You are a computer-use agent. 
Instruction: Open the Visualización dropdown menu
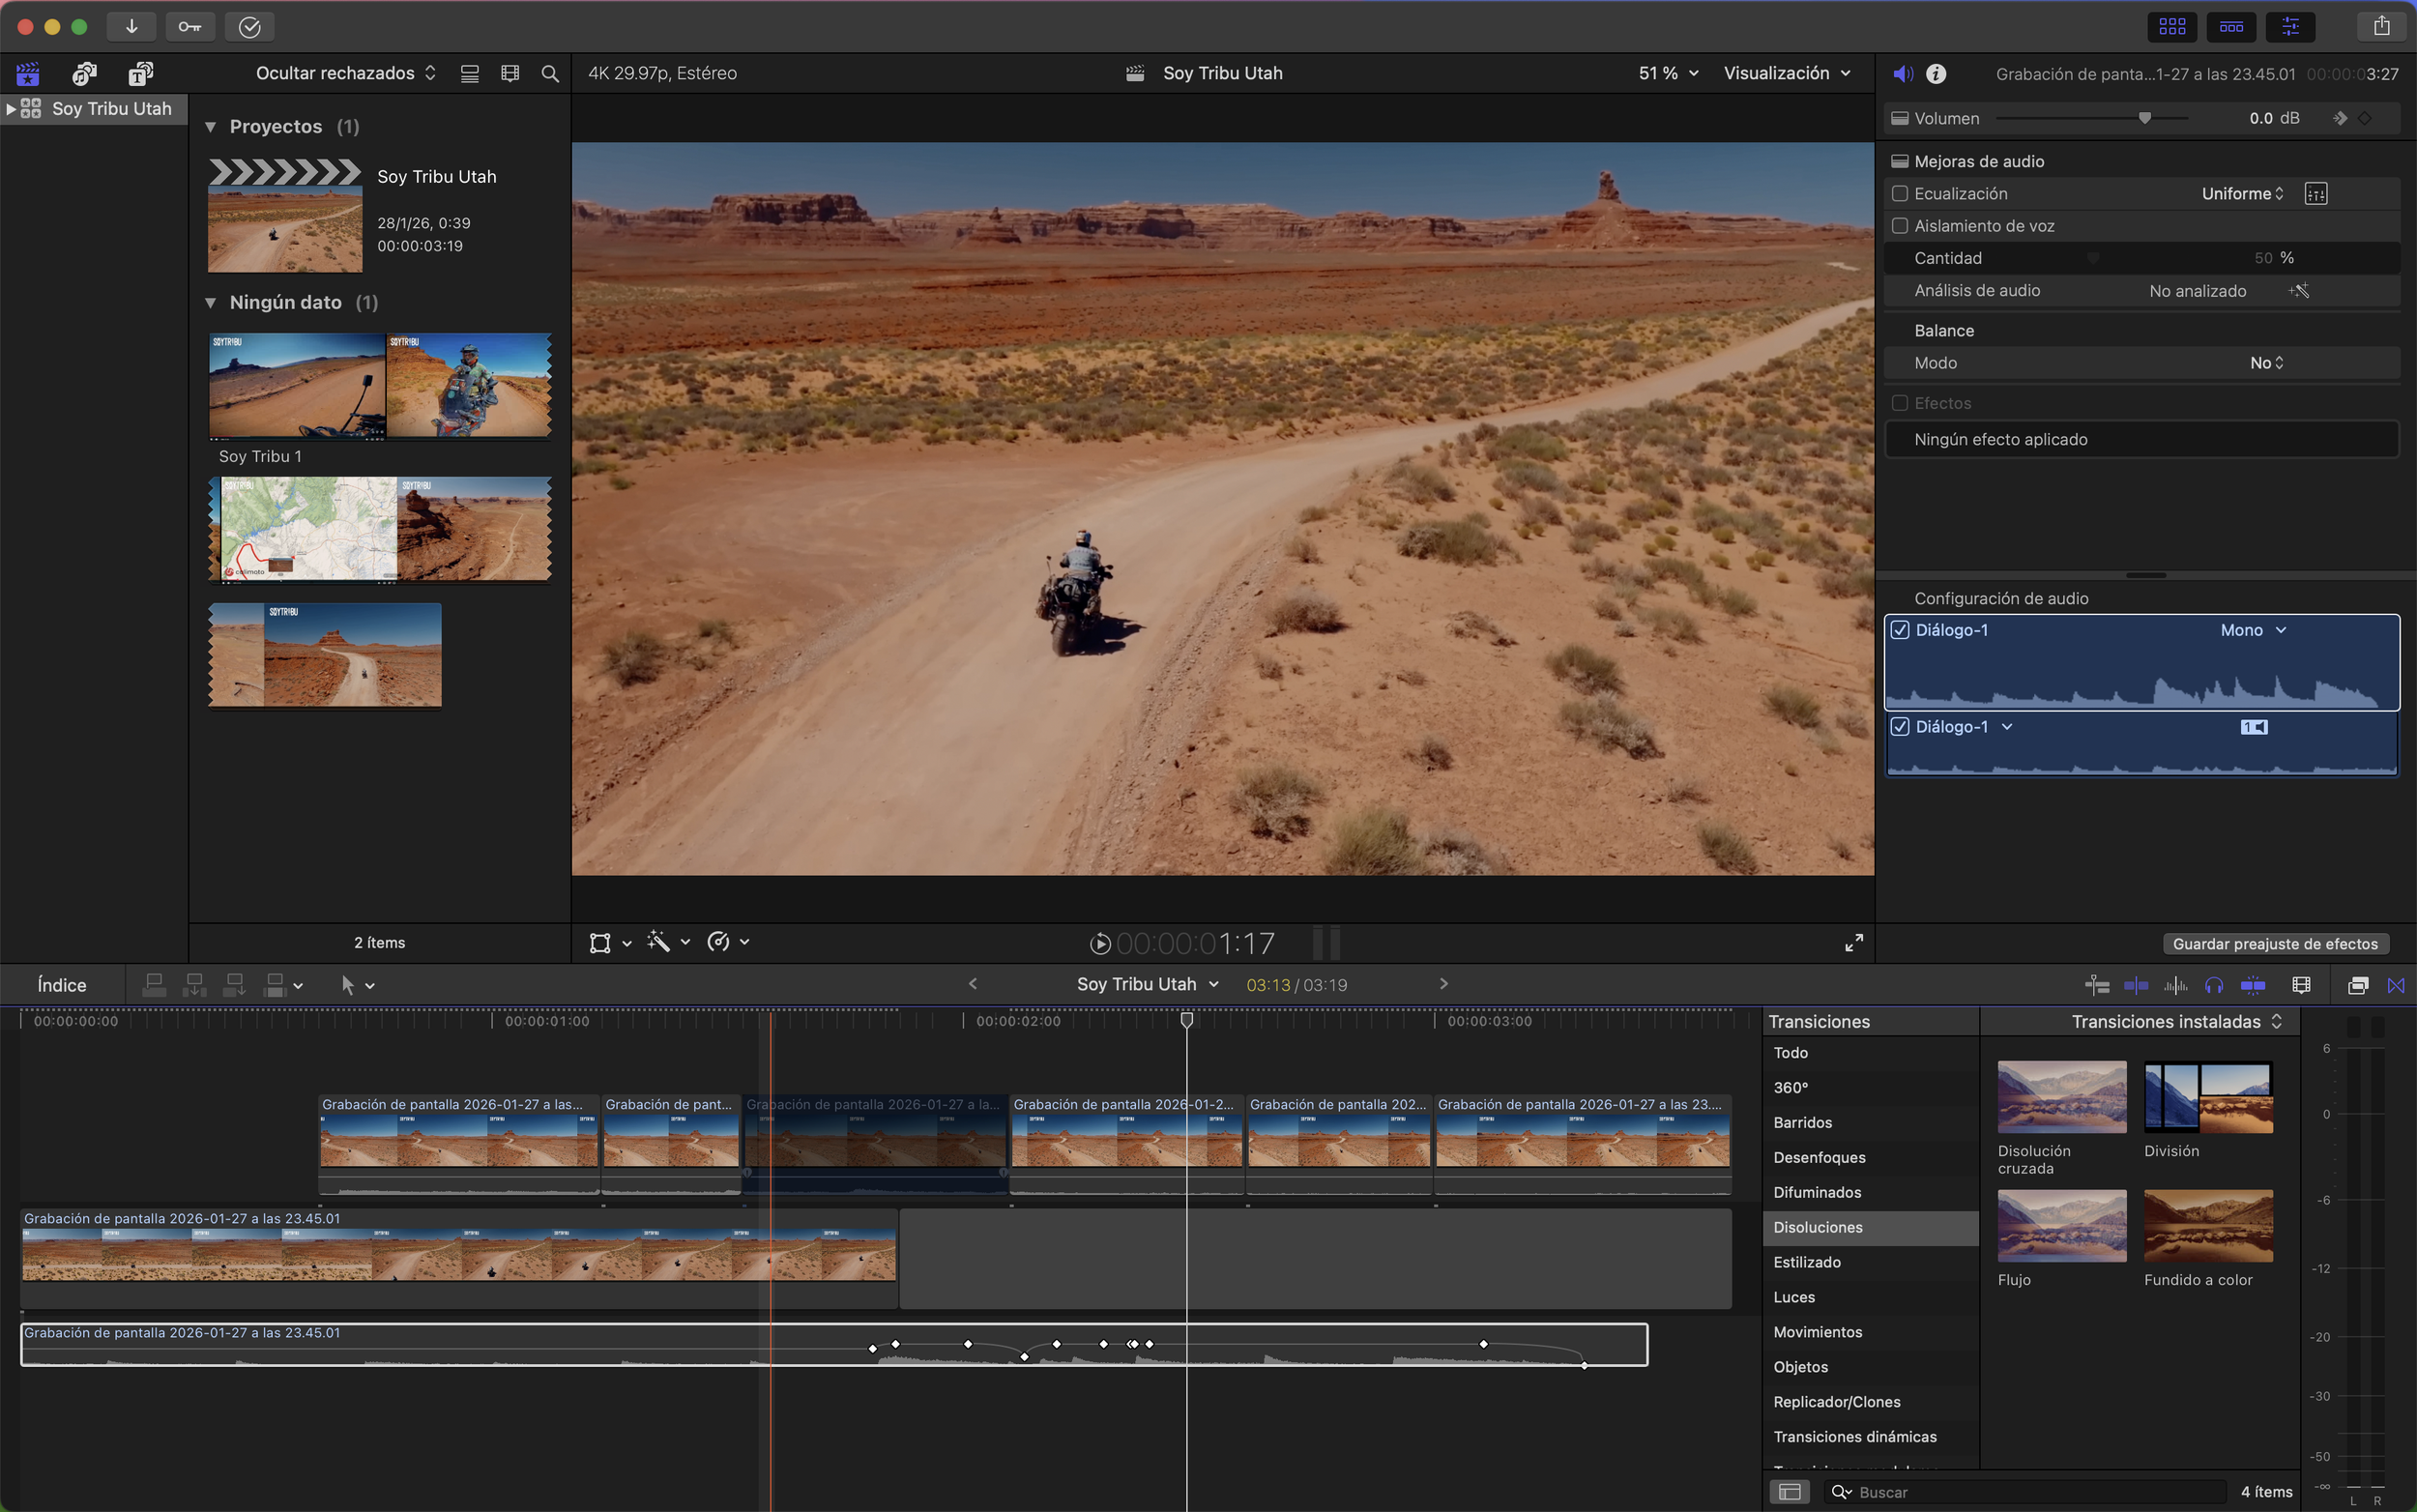click(1786, 73)
